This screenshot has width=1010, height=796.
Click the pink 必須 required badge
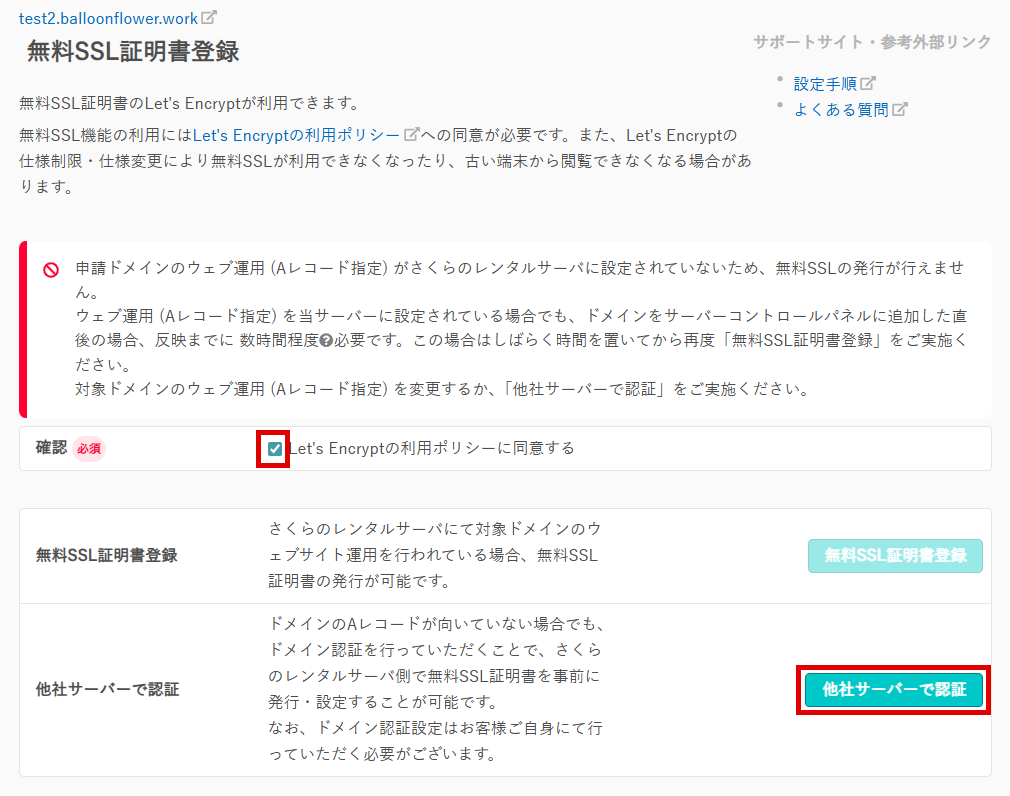click(89, 449)
